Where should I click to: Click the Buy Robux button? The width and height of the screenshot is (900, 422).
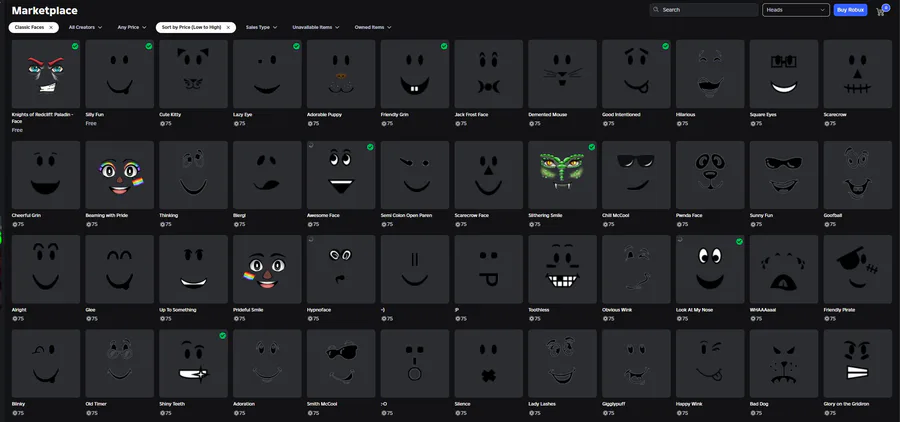pyautogui.click(x=850, y=10)
